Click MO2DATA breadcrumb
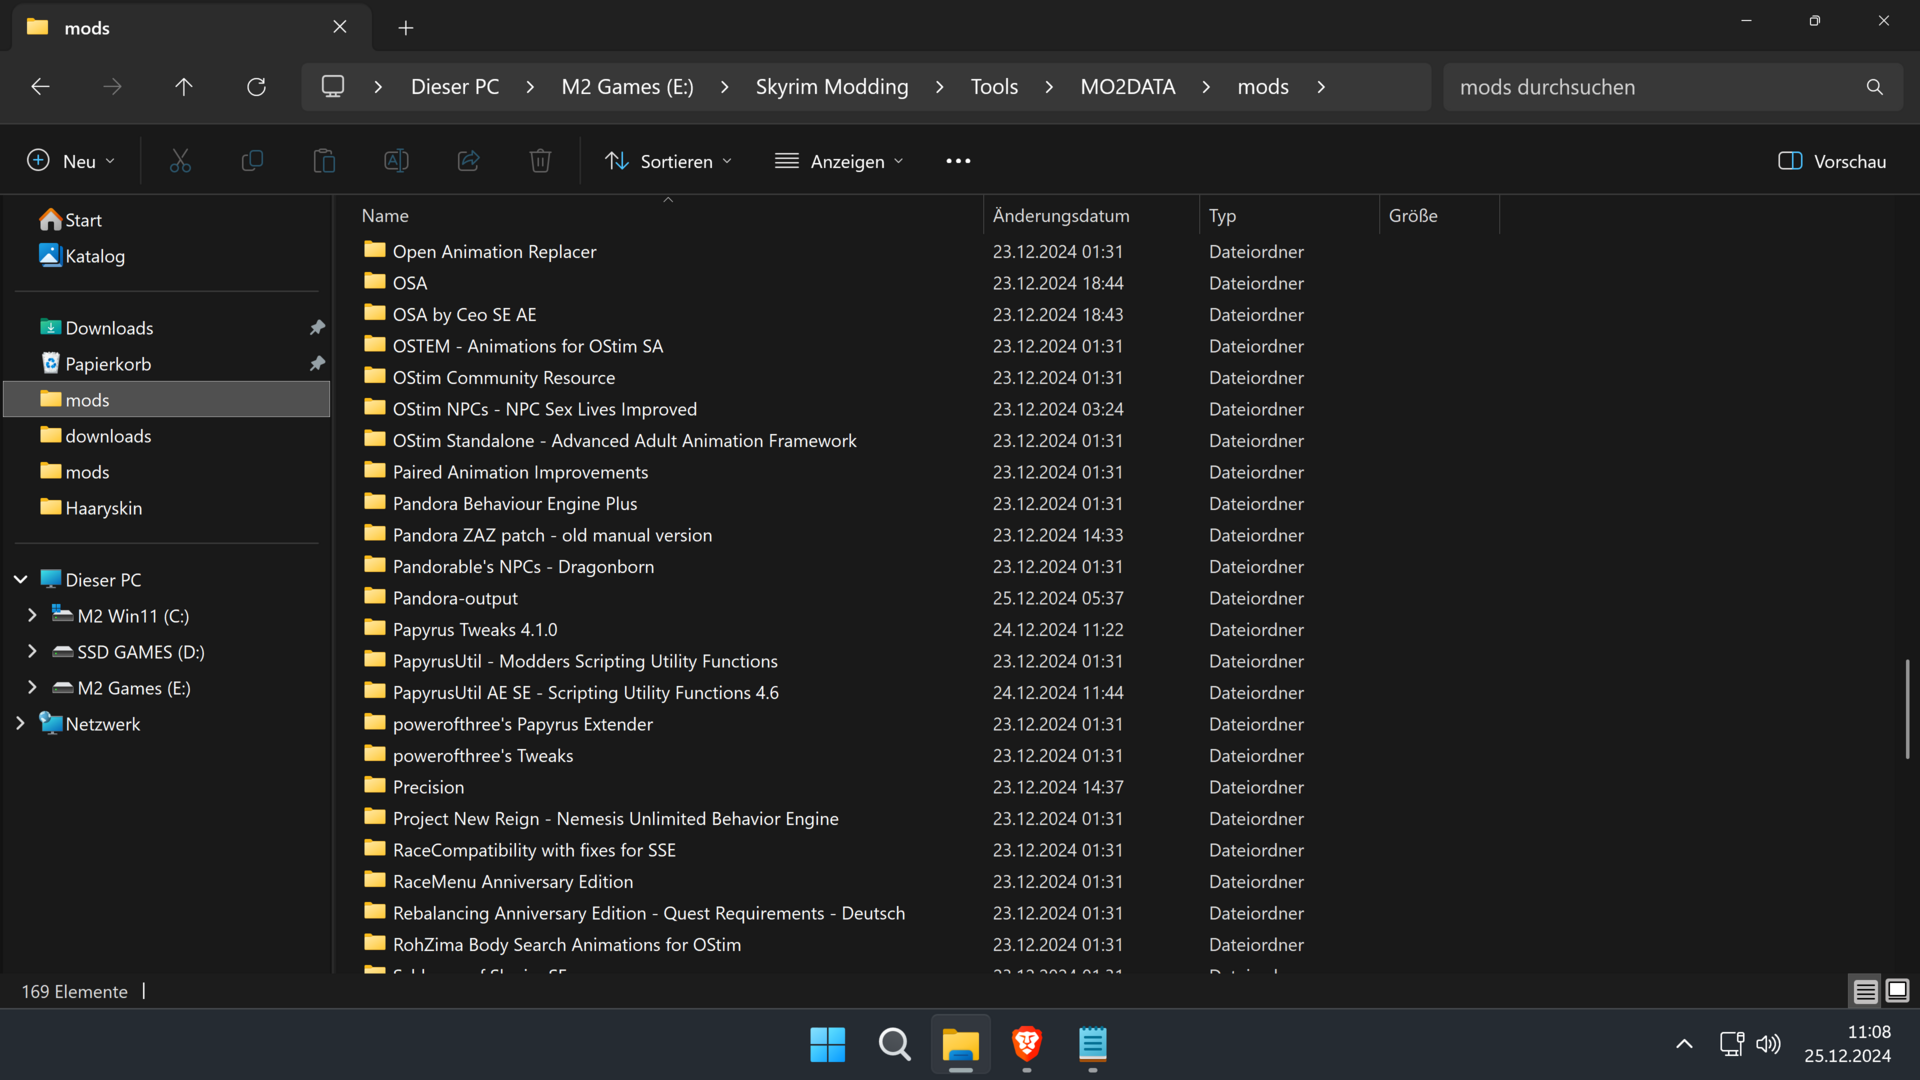Viewport: 1920px width, 1080px height. [1128, 87]
